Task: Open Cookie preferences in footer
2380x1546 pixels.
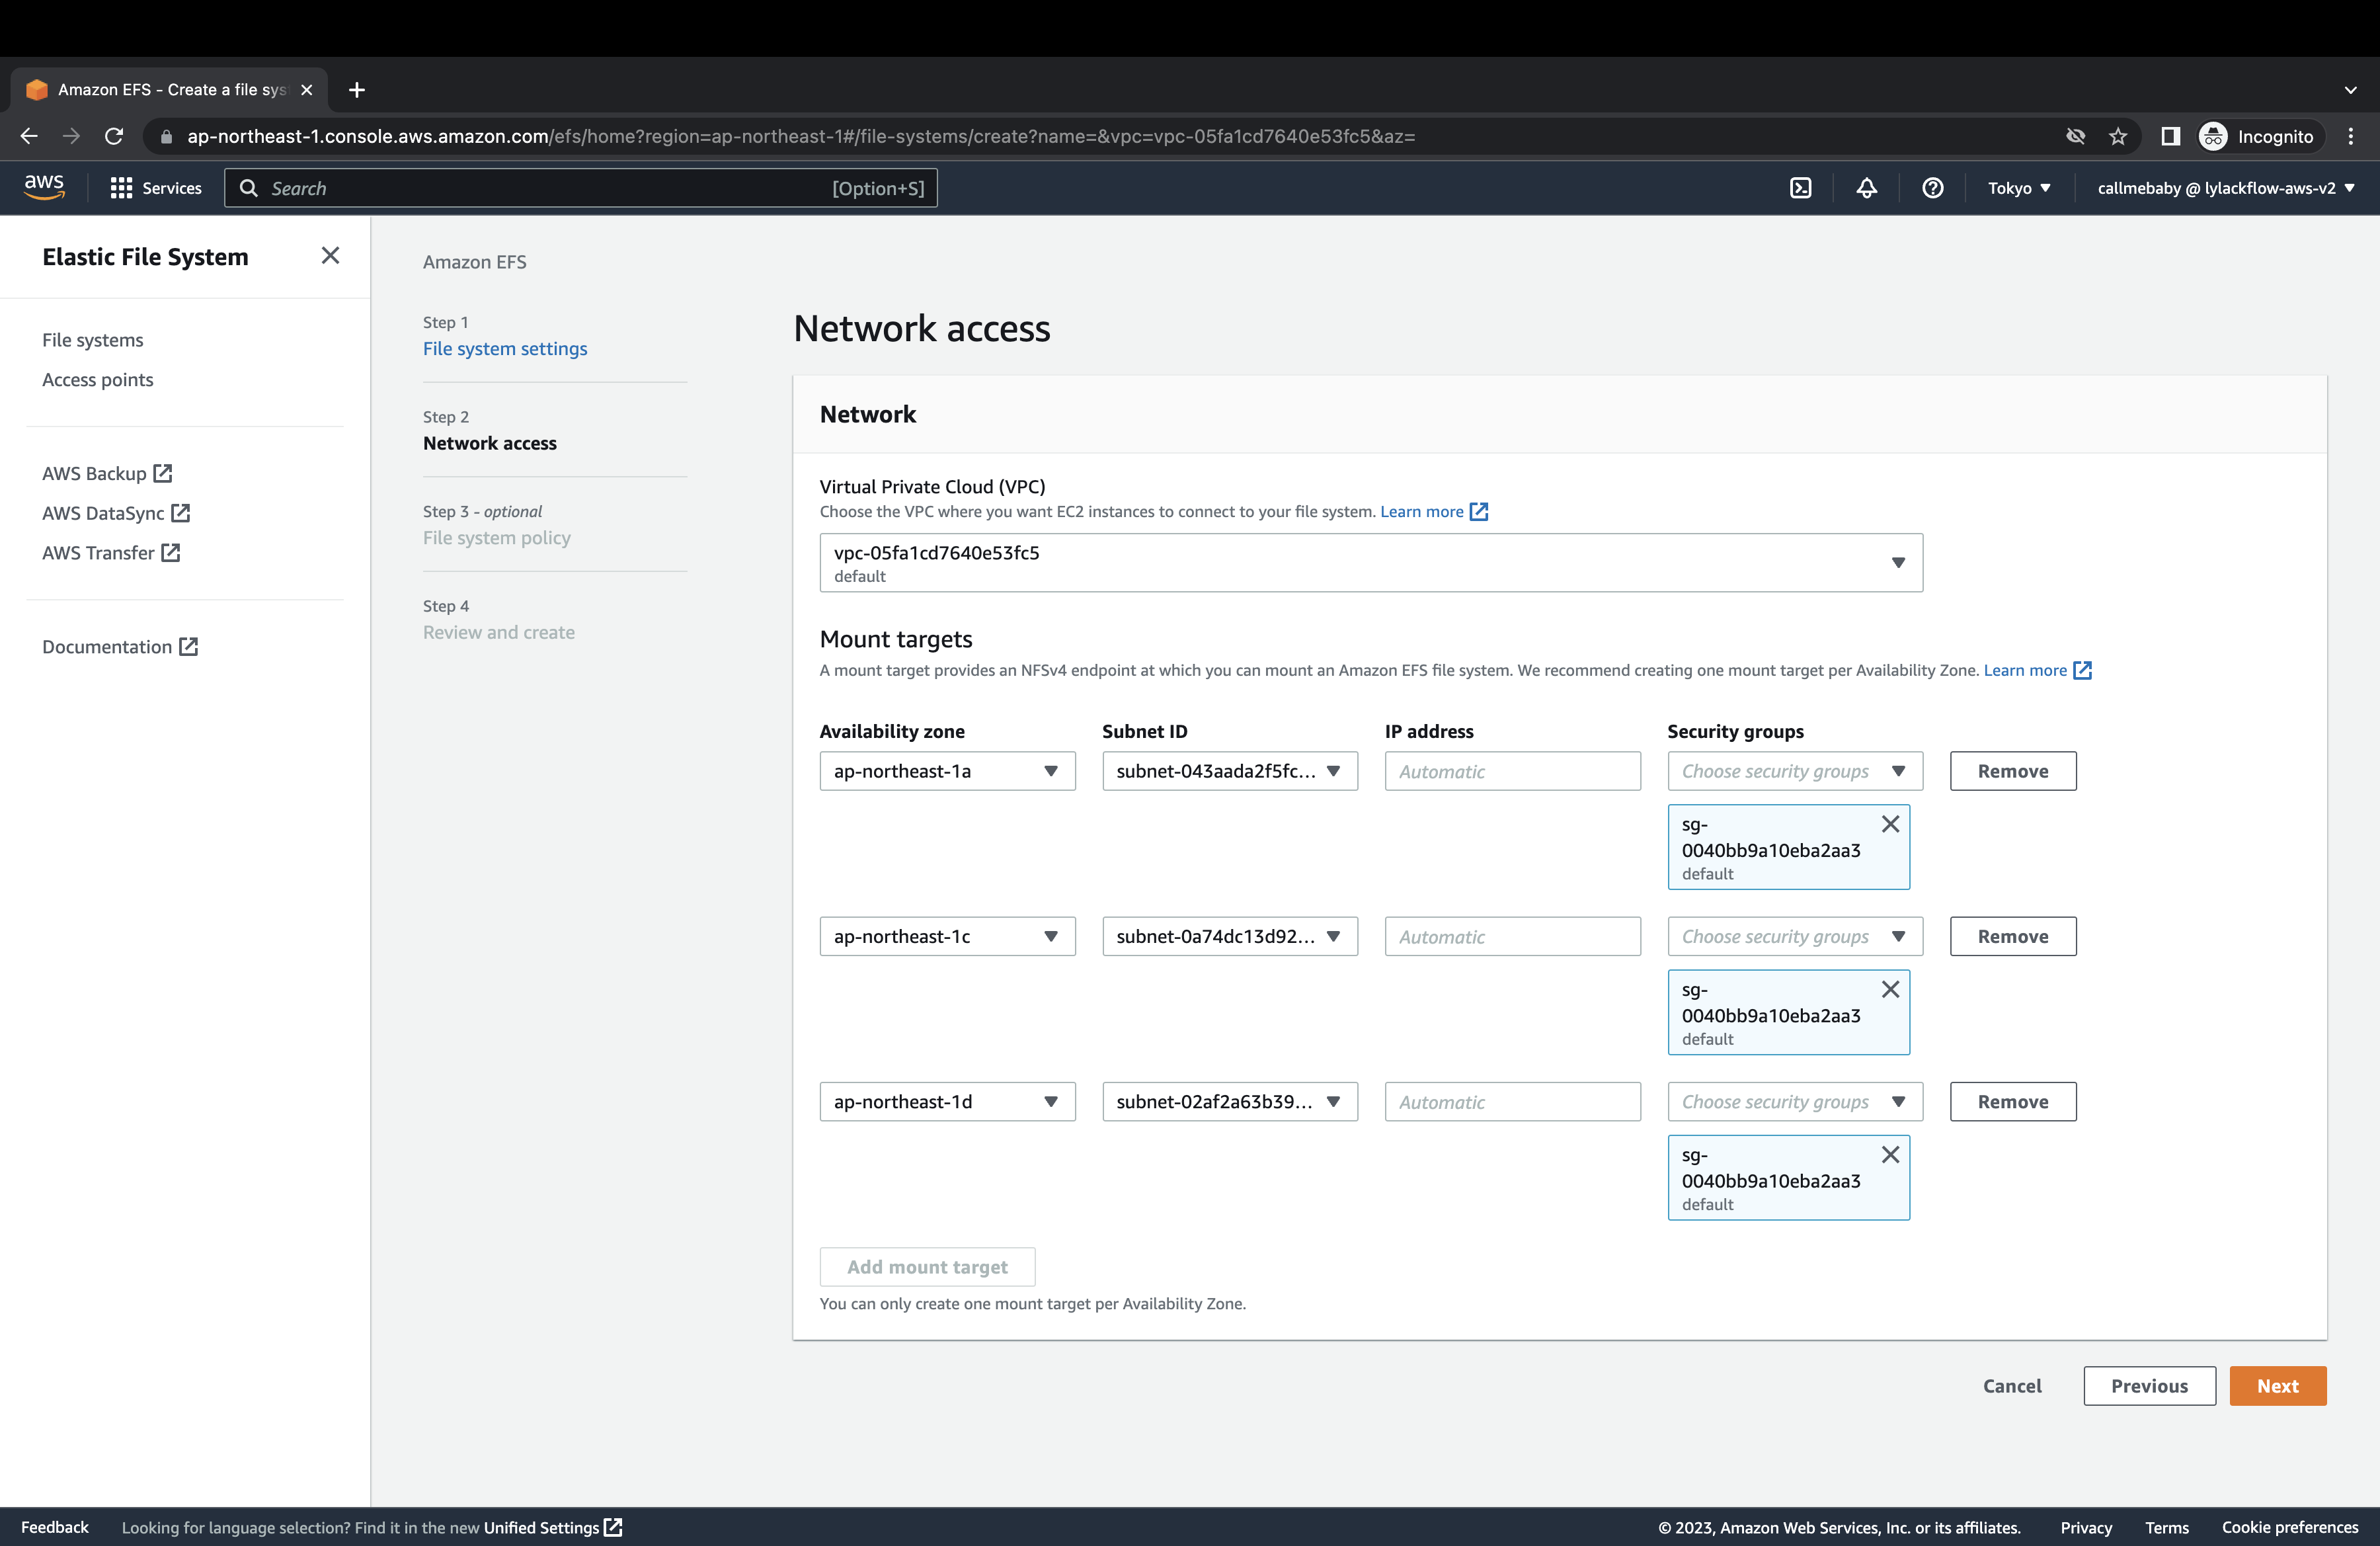Action: point(2289,1527)
